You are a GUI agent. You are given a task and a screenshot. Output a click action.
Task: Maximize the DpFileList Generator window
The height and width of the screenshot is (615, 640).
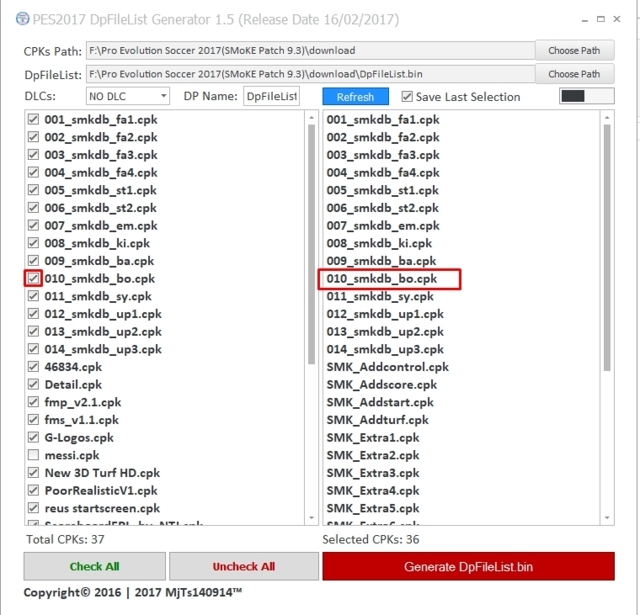pyautogui.click(x=600, y=19)
